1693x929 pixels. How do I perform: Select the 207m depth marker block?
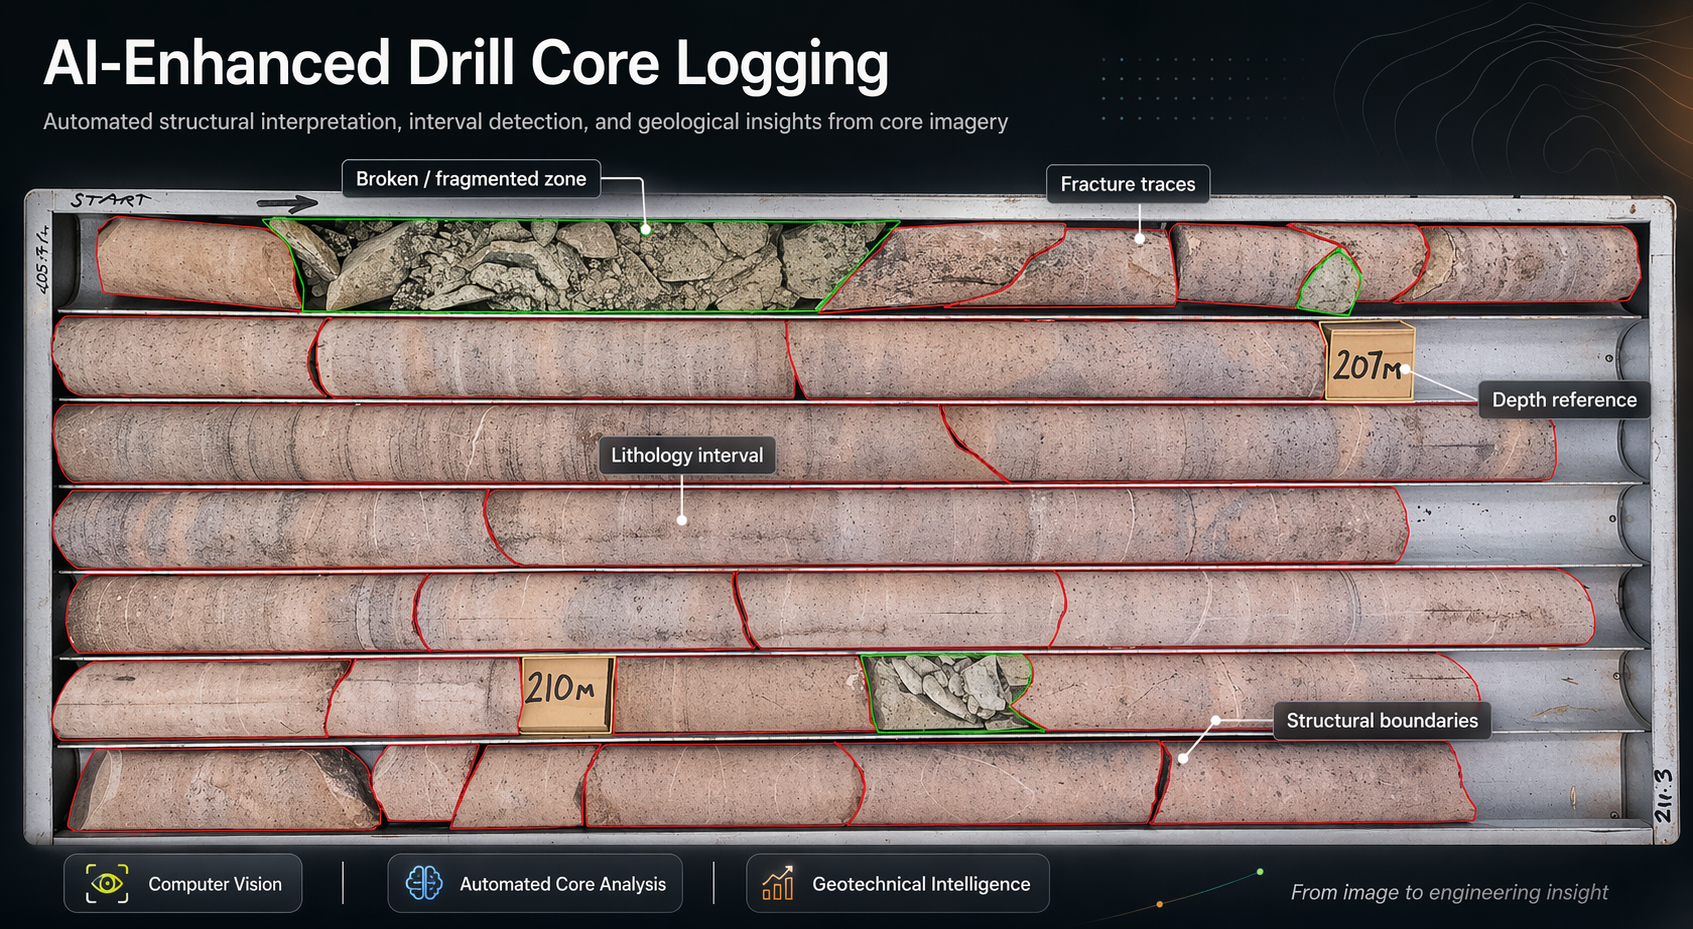coord(1368,363)
